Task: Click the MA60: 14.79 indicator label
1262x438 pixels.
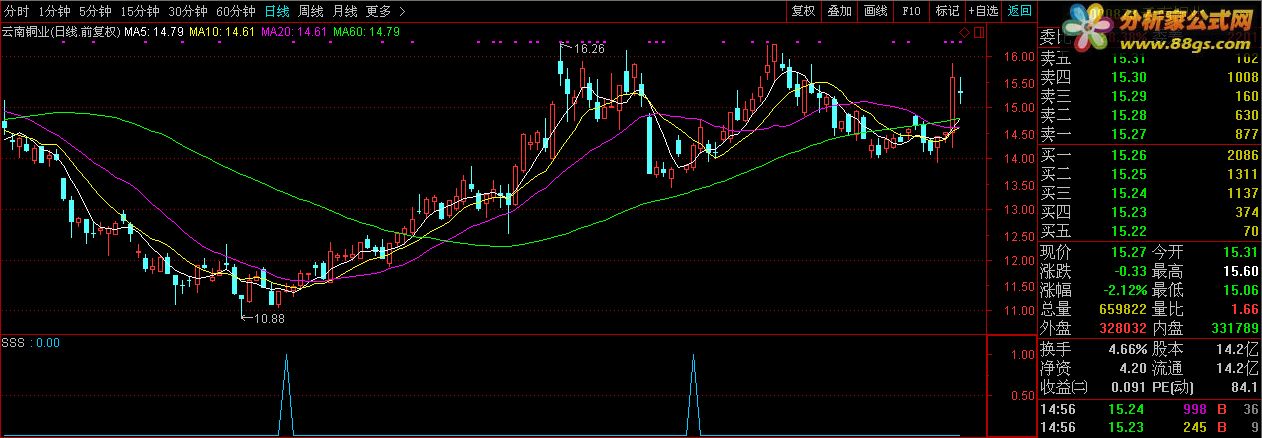Action: point(367,32)
